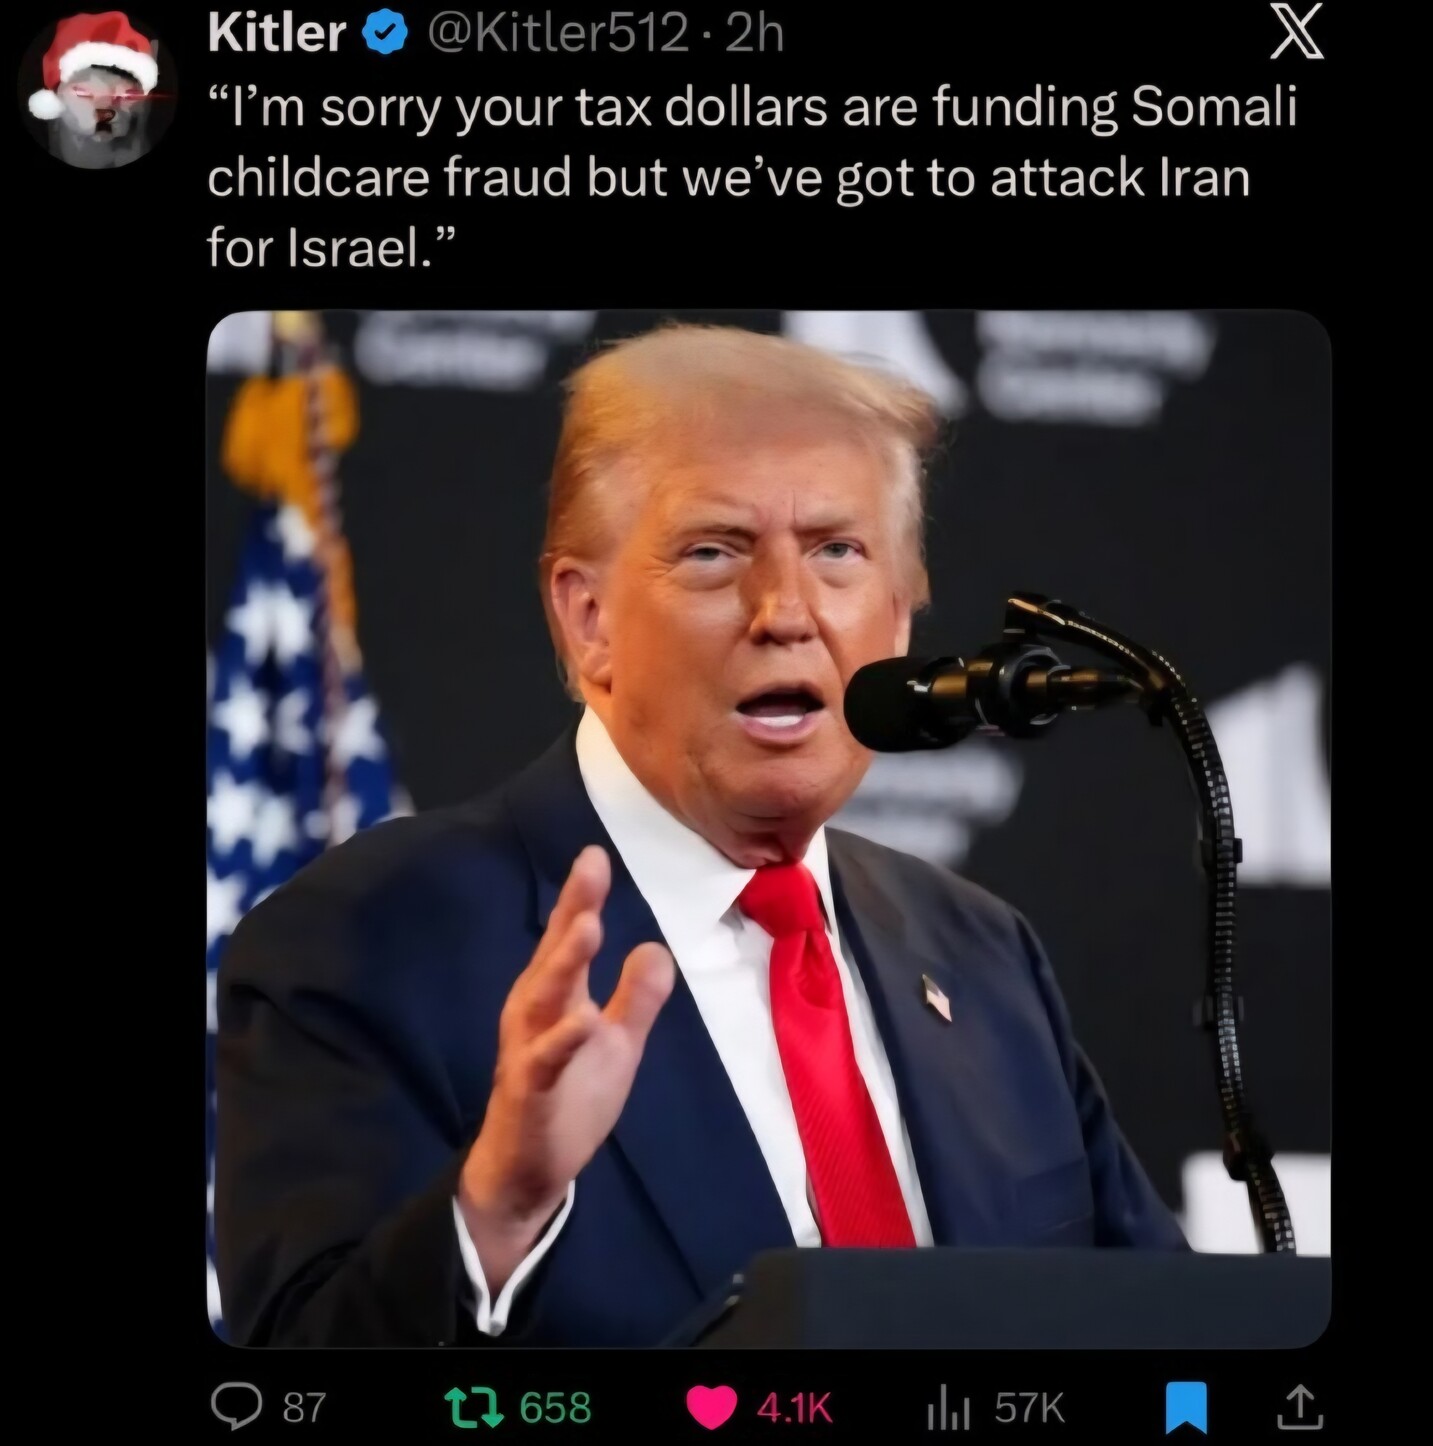Click the 57K views count
The width and height of the screenshot is (1433, 1446).
(x=1029, y=1408)
